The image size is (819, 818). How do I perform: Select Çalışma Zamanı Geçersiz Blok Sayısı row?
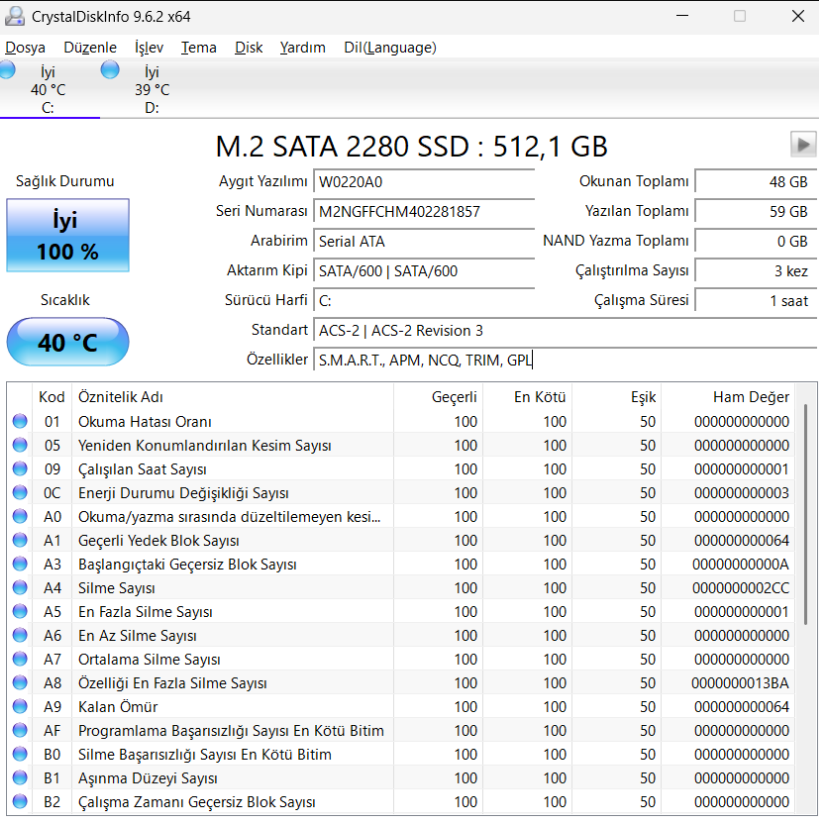click(401, 802)
